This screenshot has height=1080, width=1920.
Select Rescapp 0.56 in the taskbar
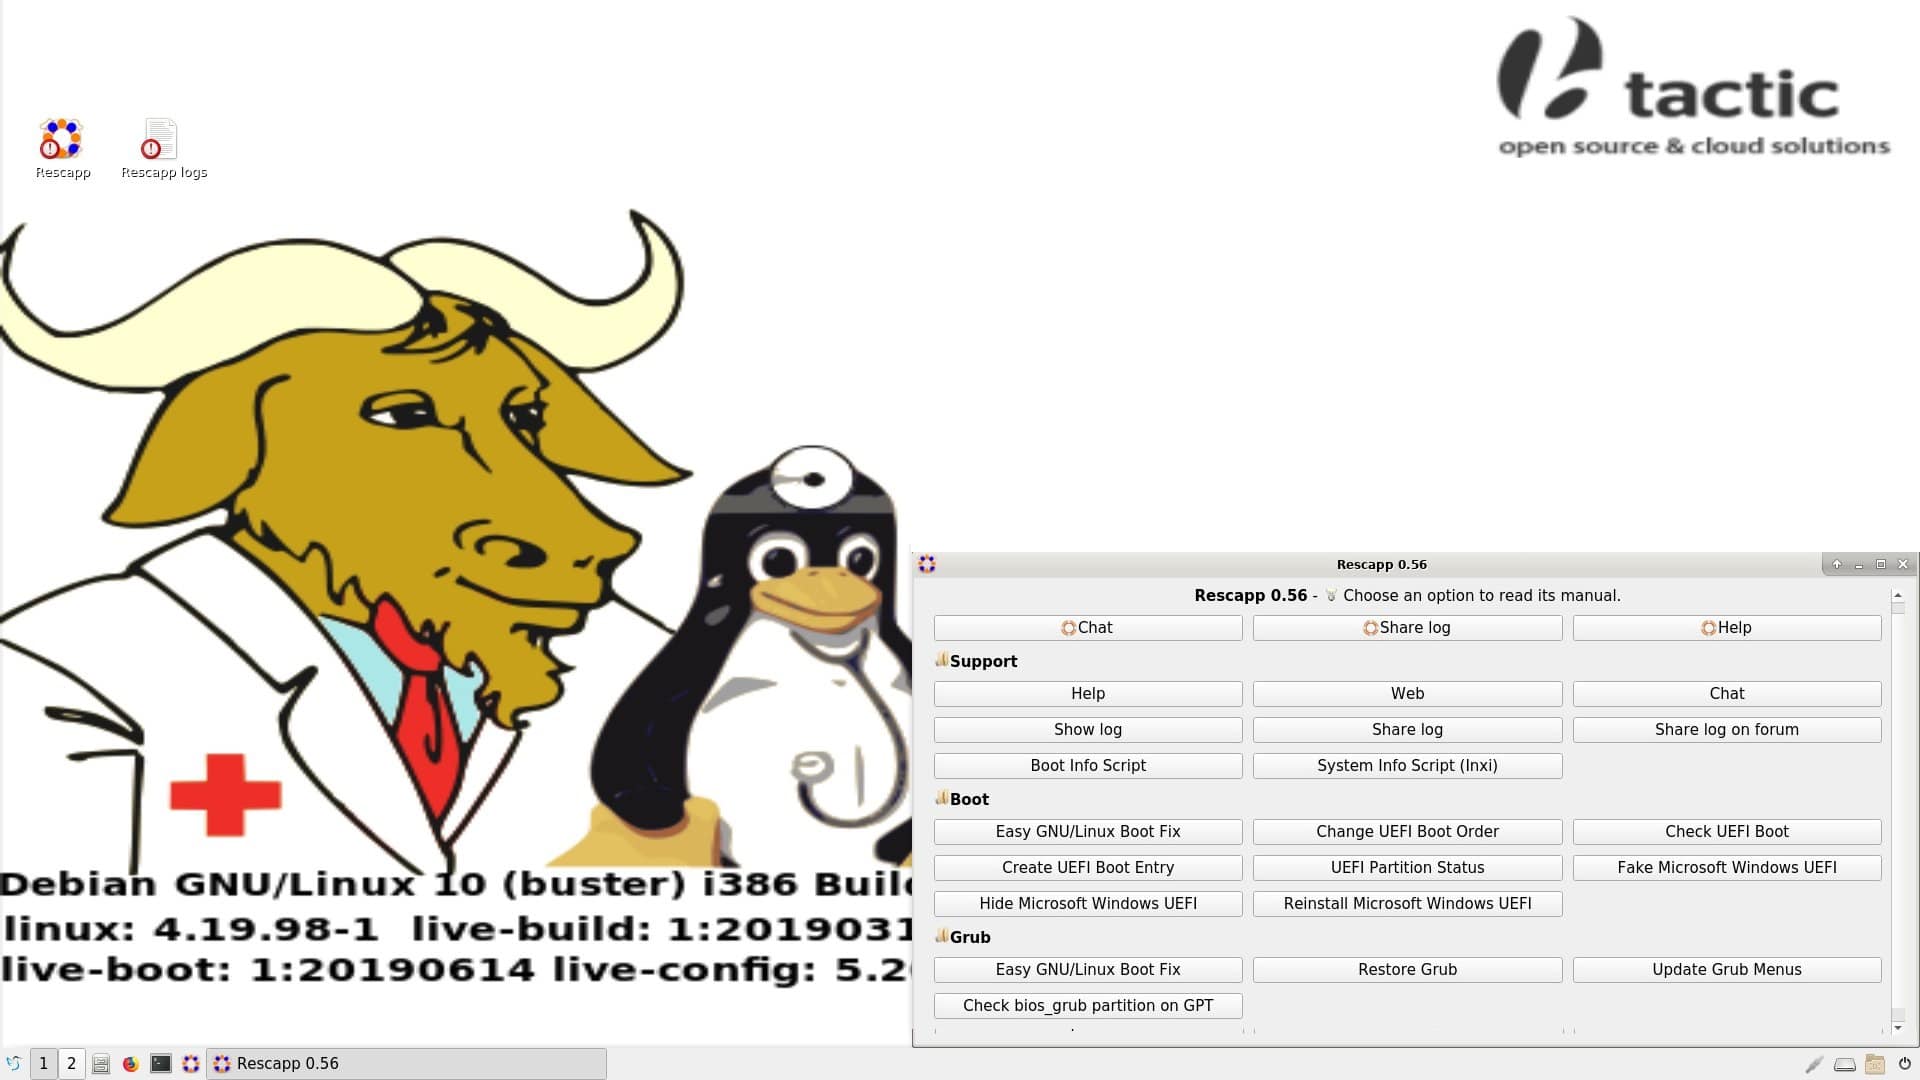276,1063
